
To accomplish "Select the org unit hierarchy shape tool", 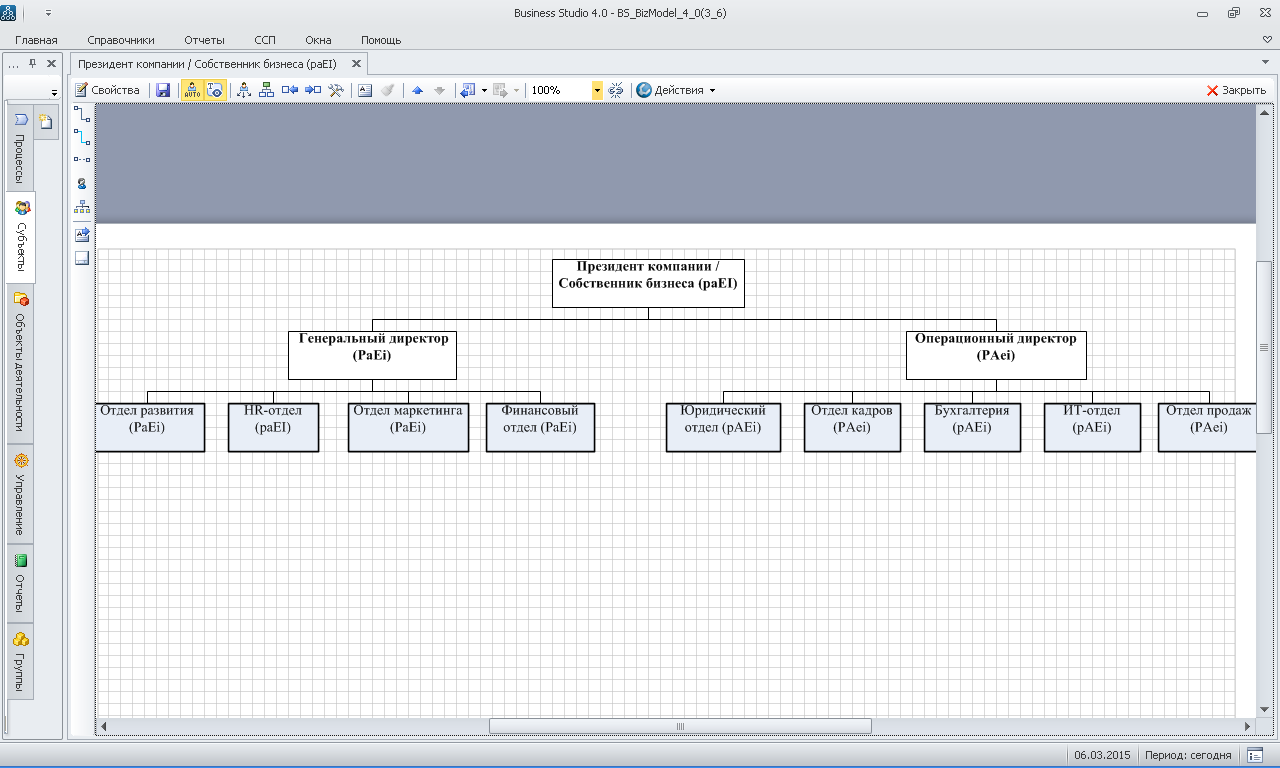I will (82, 208).
